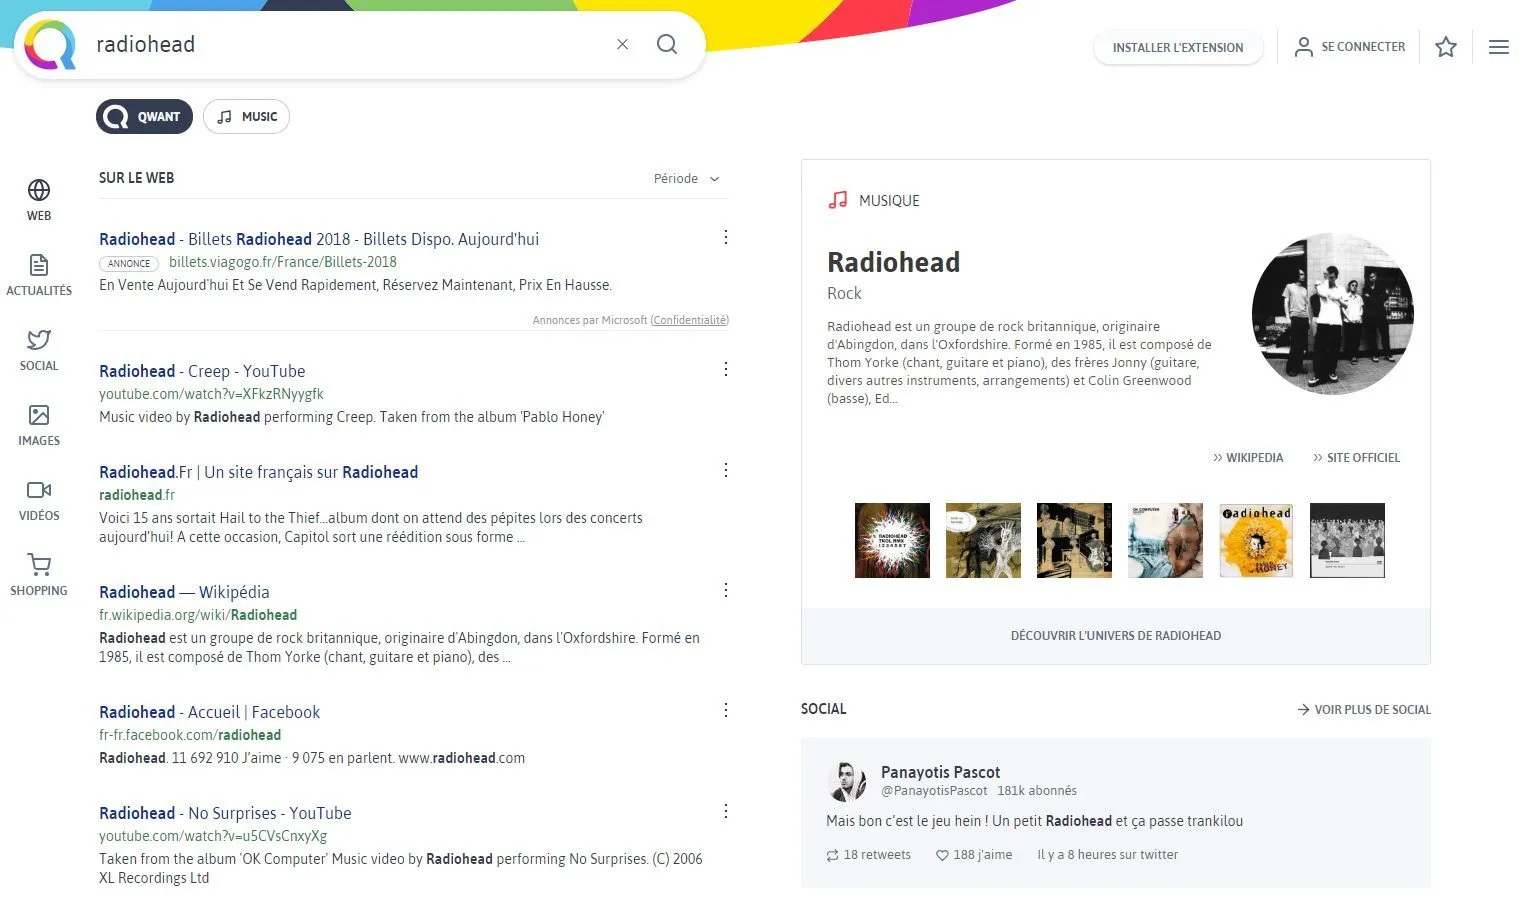Select the Web sidebar icon
This screenshot has height=914, width=1524.
(x=38, y=199)
